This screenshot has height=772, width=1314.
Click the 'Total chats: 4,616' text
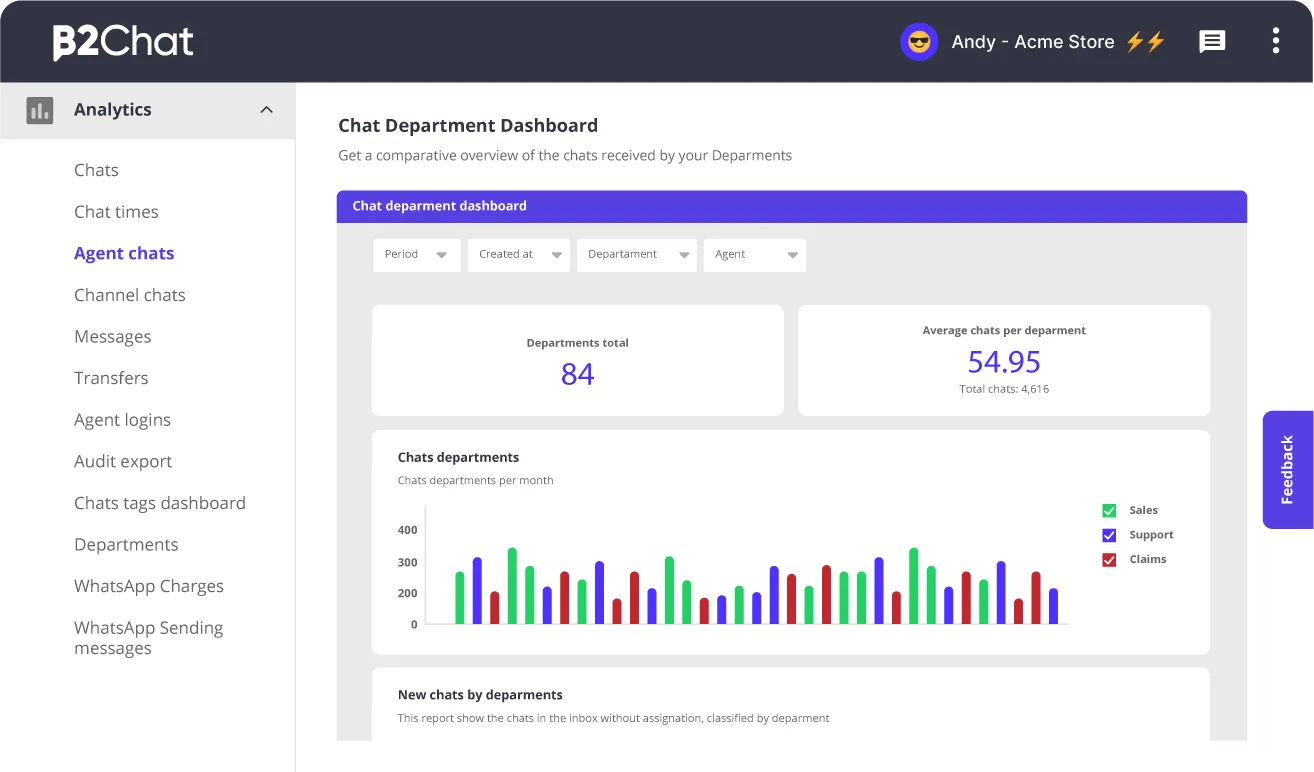coord(1004,389)
